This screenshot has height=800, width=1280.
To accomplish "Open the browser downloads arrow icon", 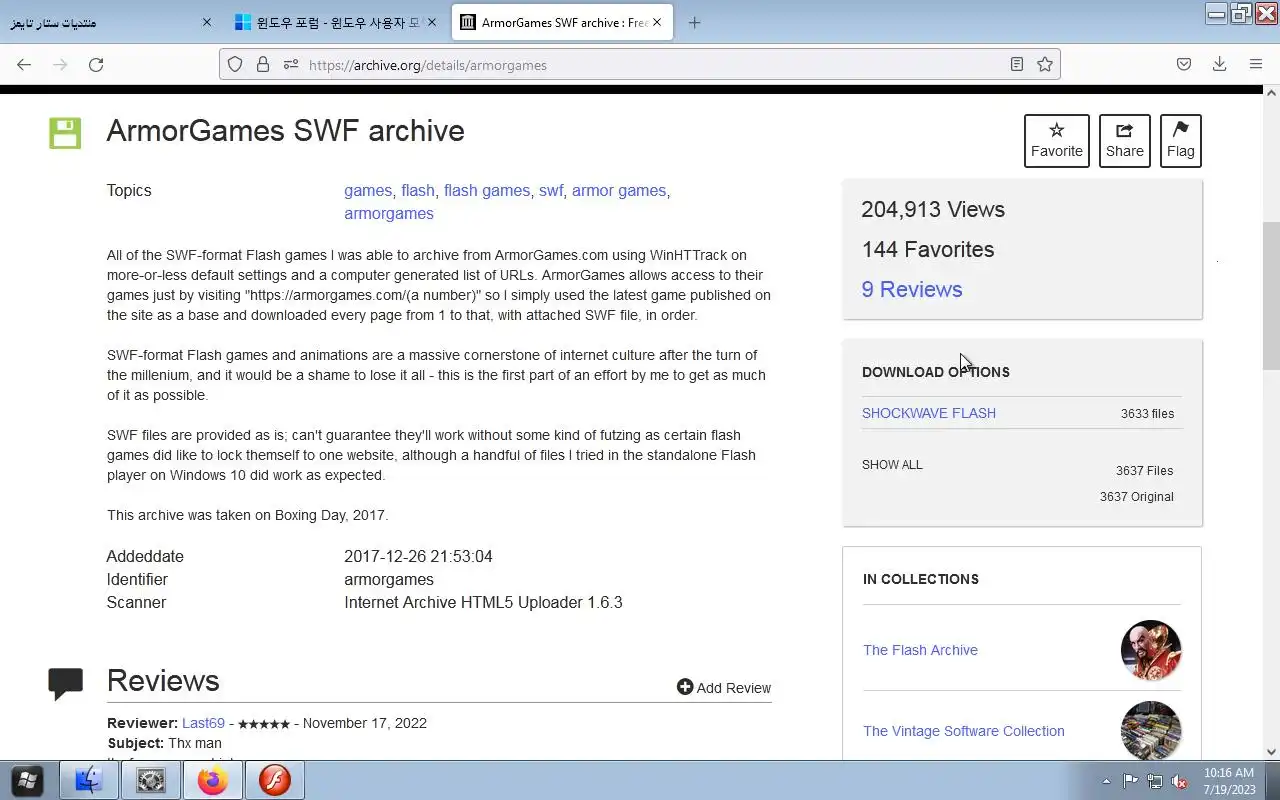I will click(x=1219, y=65).
